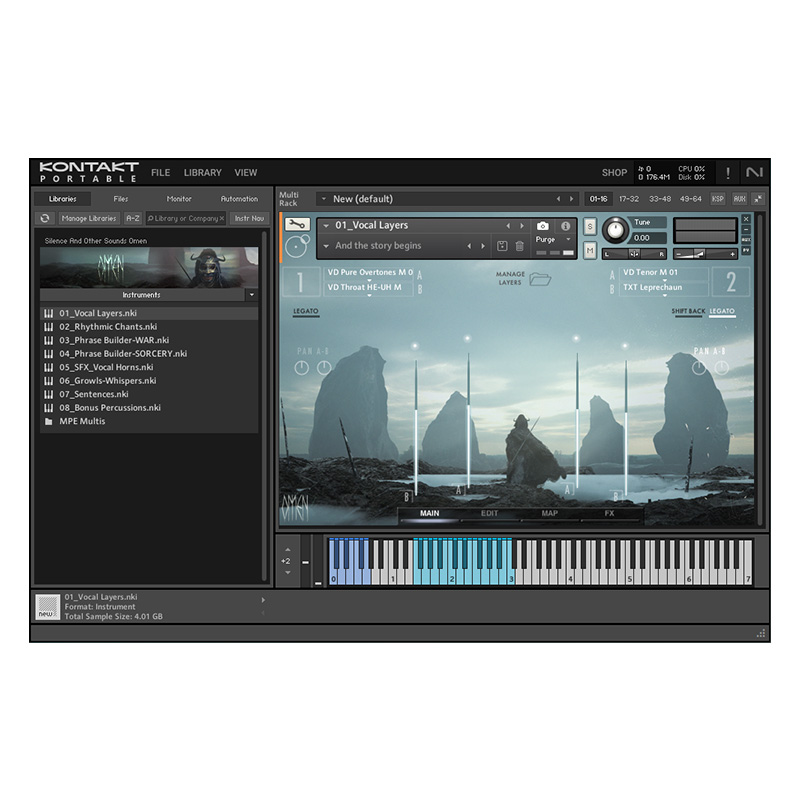This screenshot has width=800, height=800.
Task: Select layer slot 1 box
Action: coord(301,282)
